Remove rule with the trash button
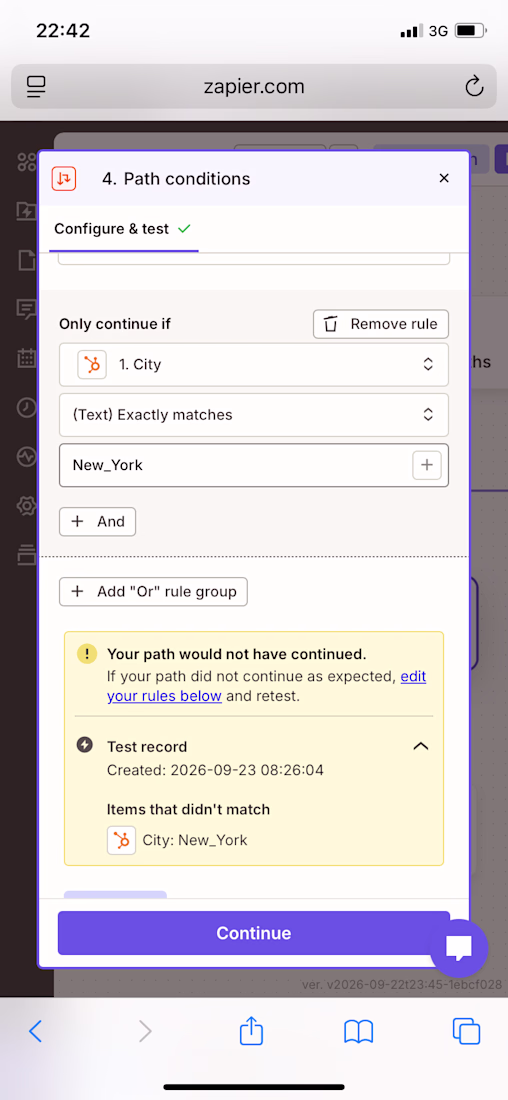Screen dimensions: 508x1100 click(x=381, y=324)
